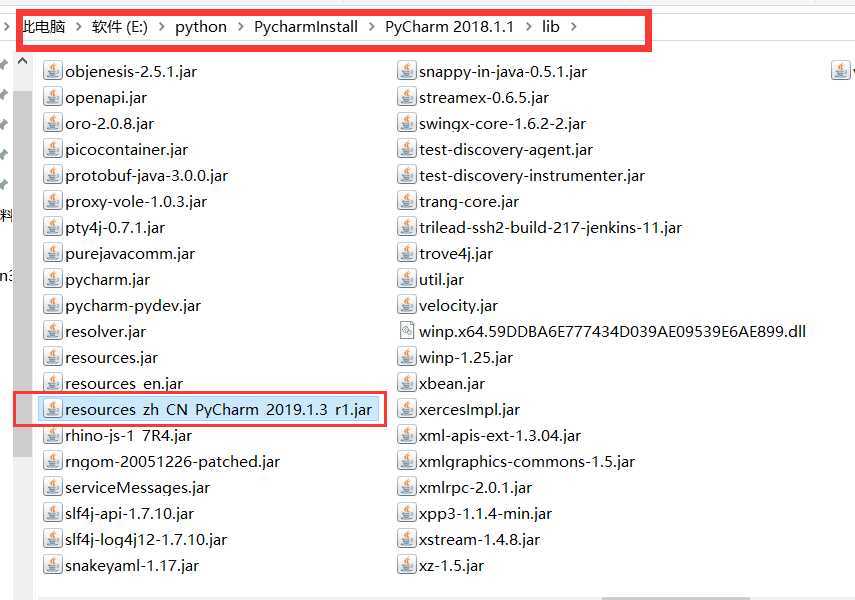Click the horizontal scrollbar at bottom
Viewport: 855px width, 600px height.
[x=676, y=598]
